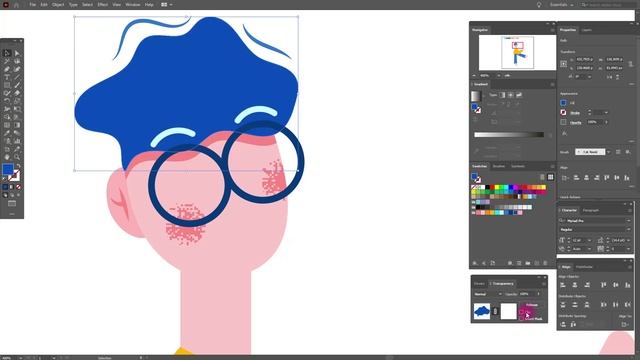Flip the selection horizontally in Transform
The image size is (640, 360).
tap(610, 77)
